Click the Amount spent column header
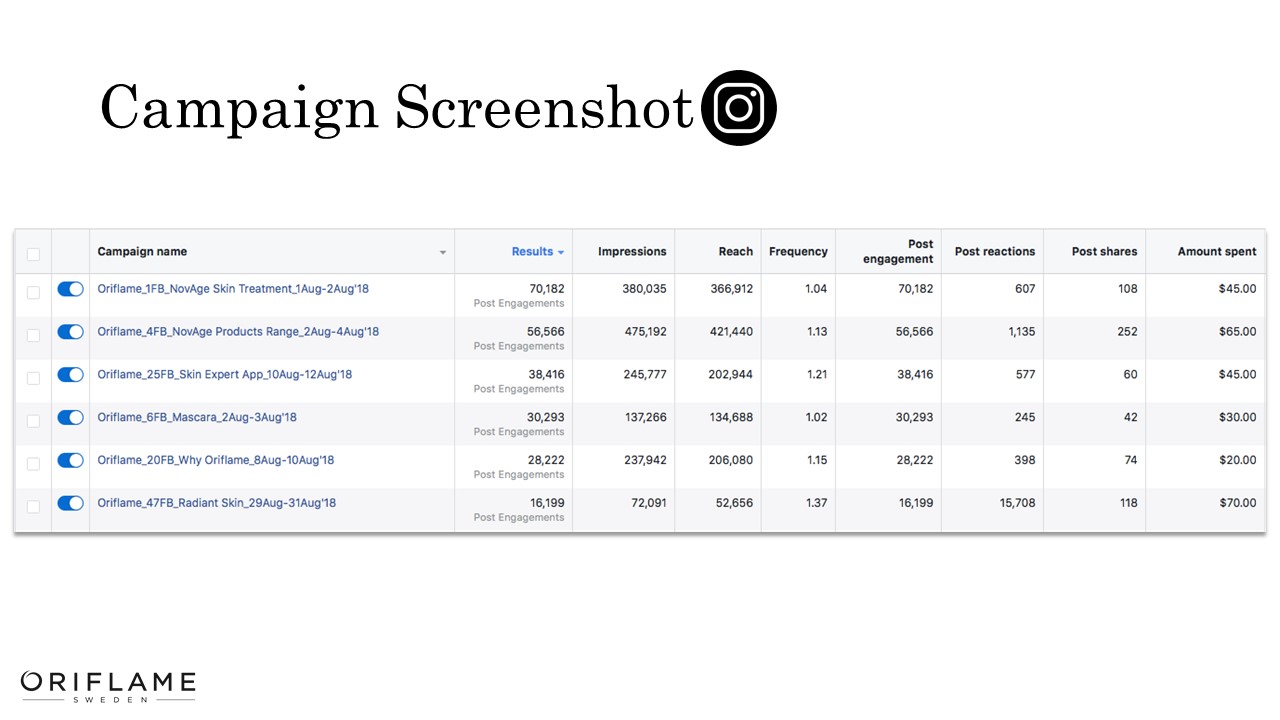This screenshot has width=1280, height=720. [1216, 252]
